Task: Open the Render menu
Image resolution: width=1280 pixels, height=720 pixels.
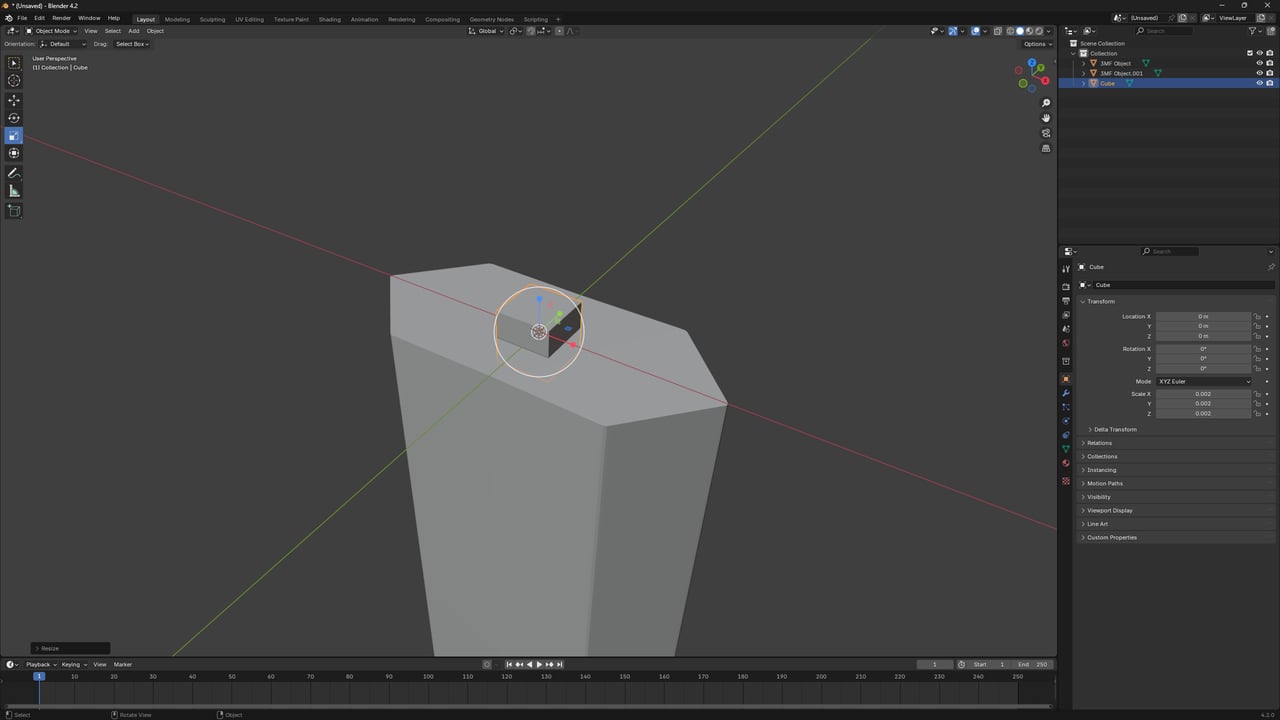Action: [x=61, y=18]
